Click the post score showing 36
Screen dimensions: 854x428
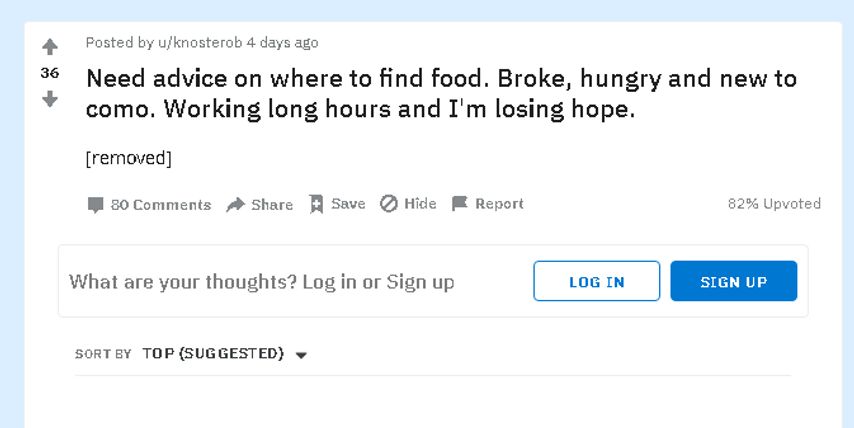49,73
